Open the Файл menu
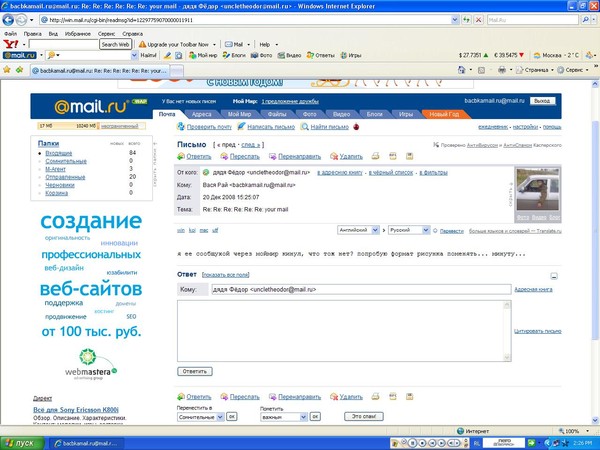600x450 pixels. pyautogui.click(x=10, y=34)
